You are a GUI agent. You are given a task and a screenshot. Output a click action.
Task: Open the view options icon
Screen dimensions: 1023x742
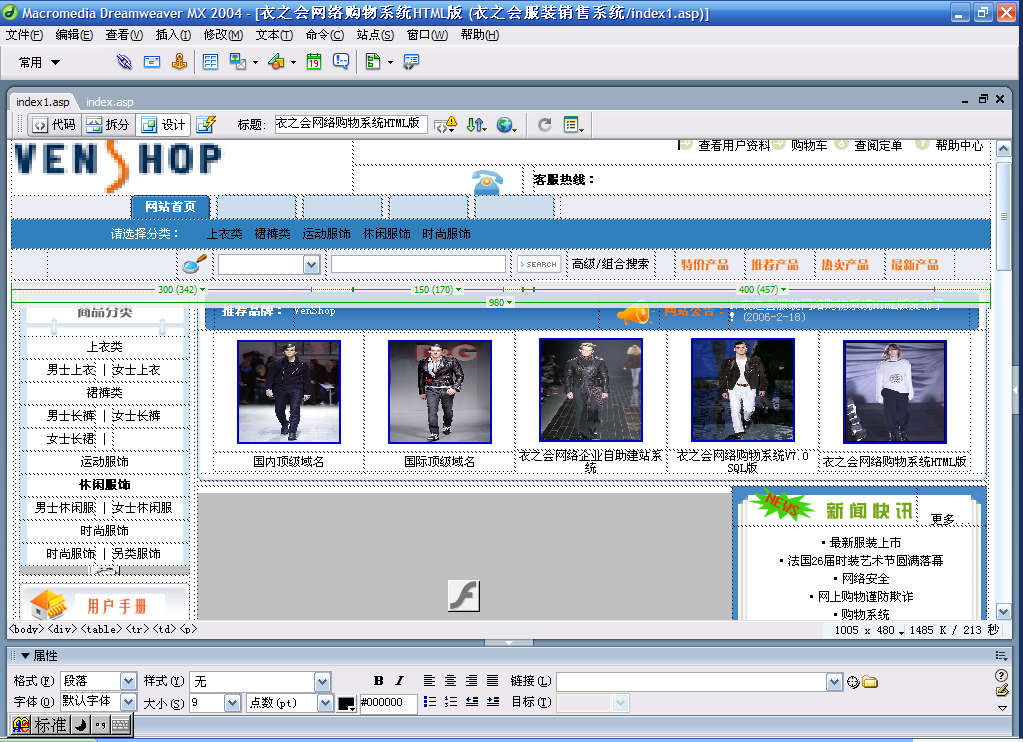pos(573,125)
